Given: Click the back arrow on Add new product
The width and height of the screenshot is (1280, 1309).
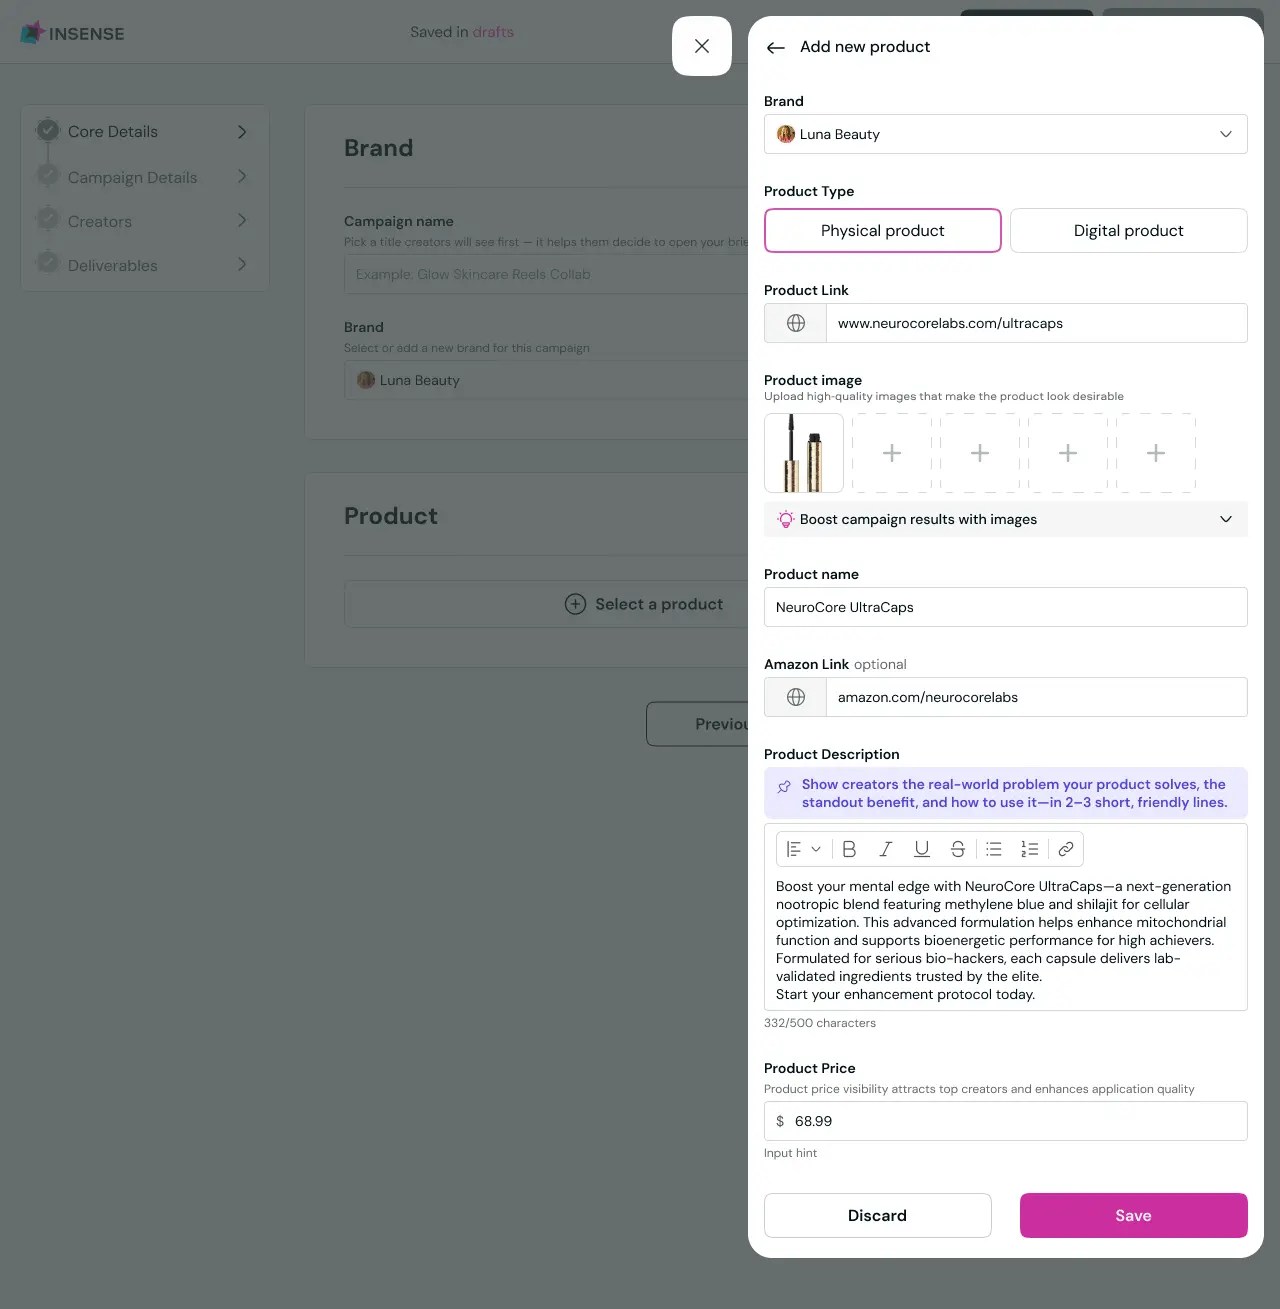Looking at the screenshot, I should tap(775, 47).
